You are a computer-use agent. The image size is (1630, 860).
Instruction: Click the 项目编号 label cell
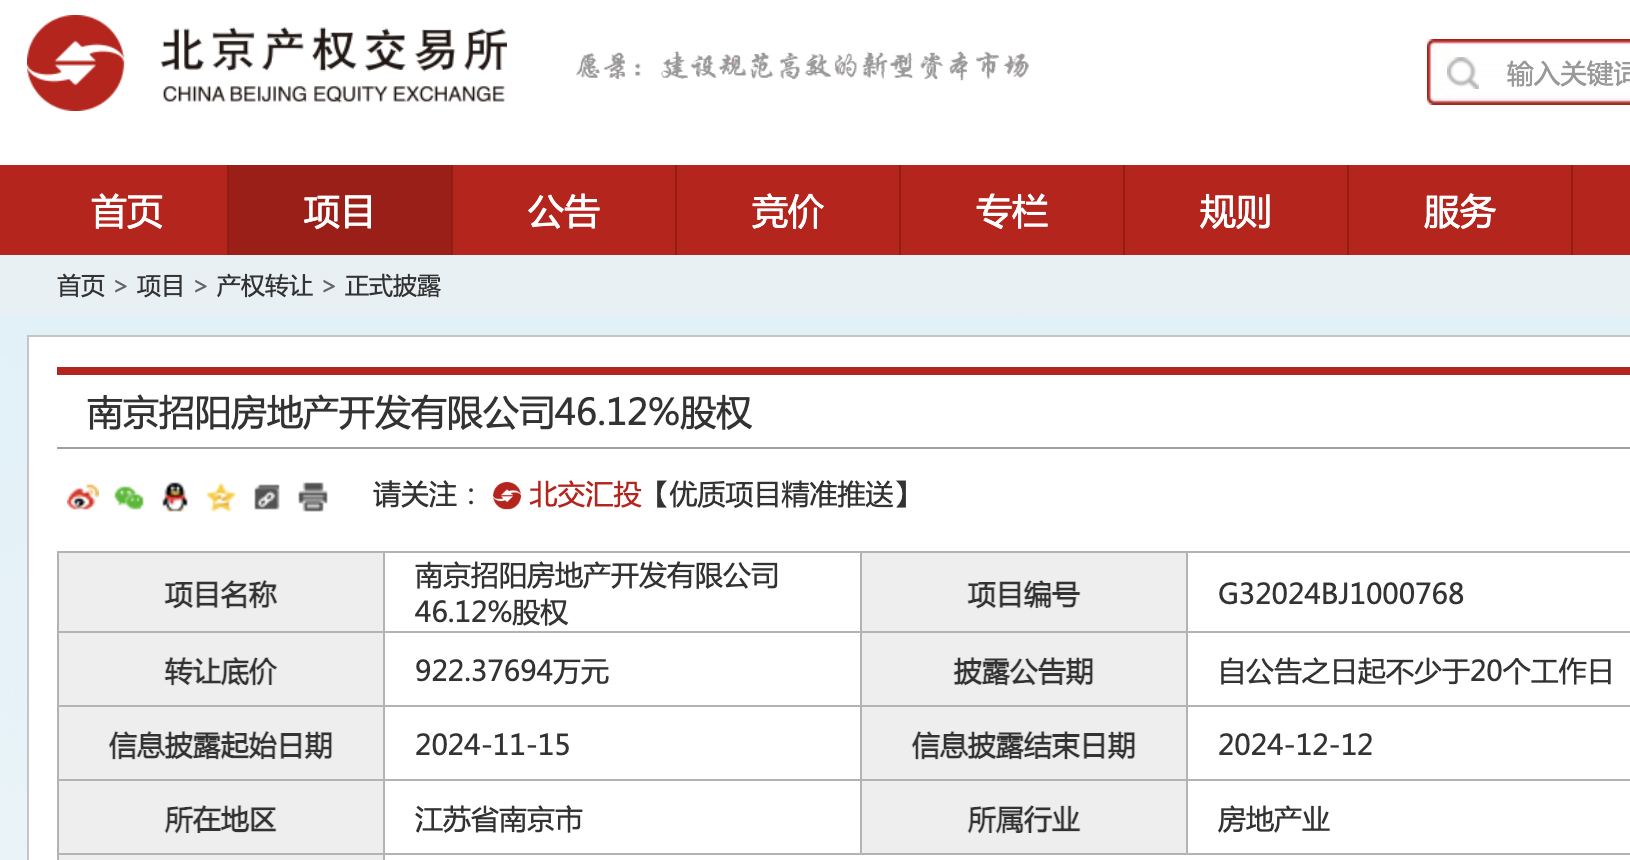pos(1024,593)
